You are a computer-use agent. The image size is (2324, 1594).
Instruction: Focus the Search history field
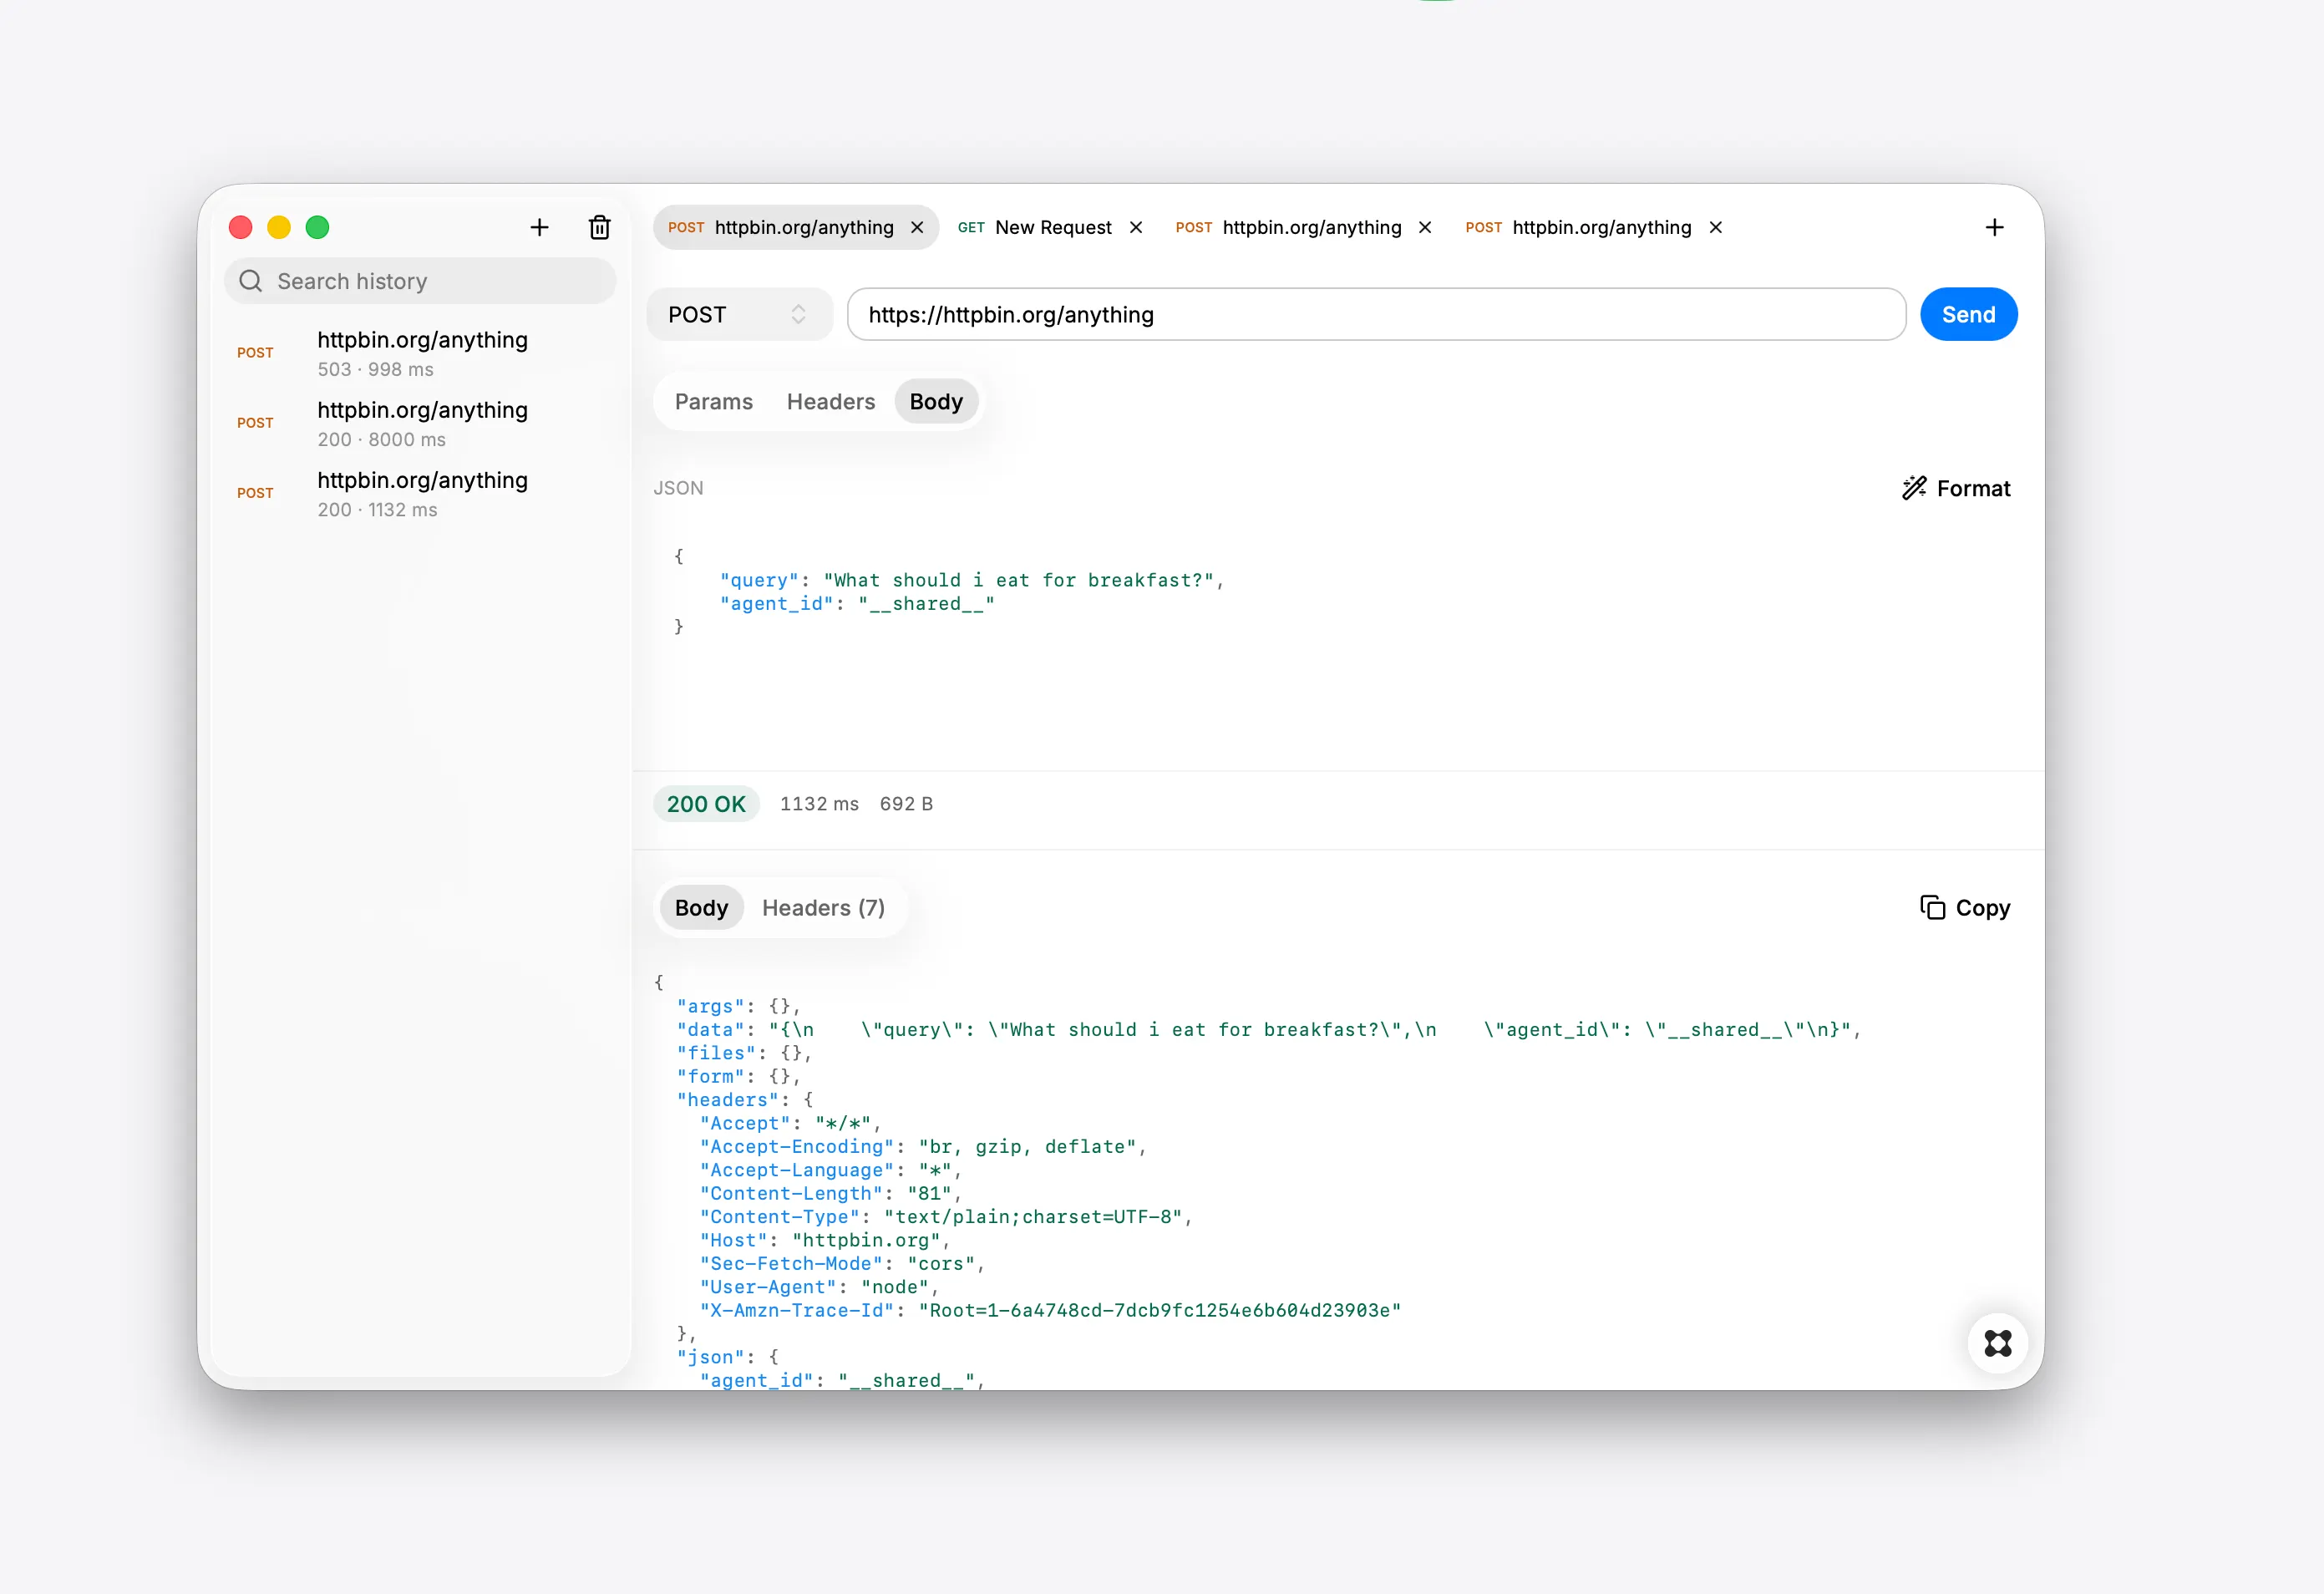pos(420,281)
